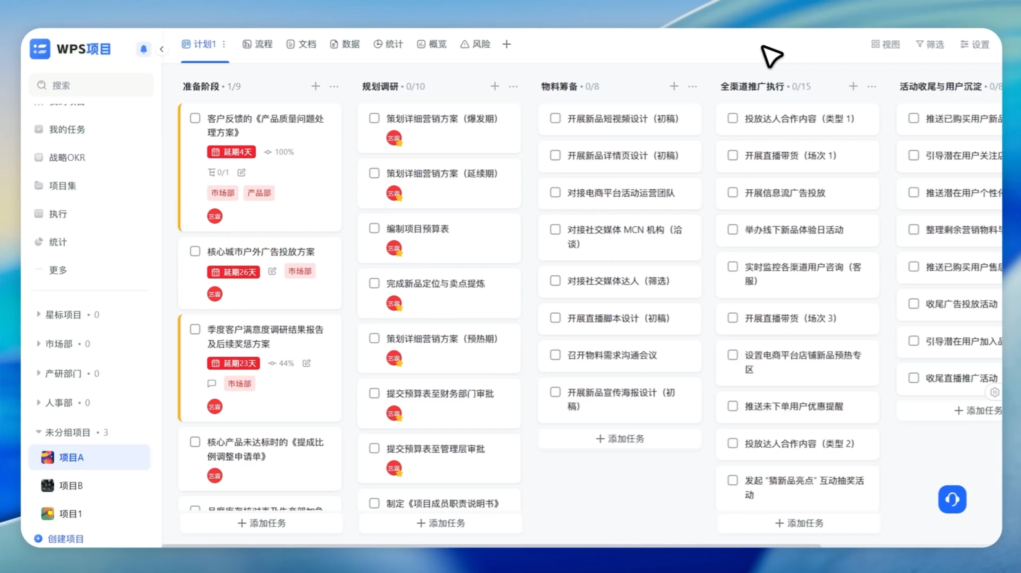
Task: Tick checkbox for 核心城市户外广告投放方案
Action: tap(196, 252)
